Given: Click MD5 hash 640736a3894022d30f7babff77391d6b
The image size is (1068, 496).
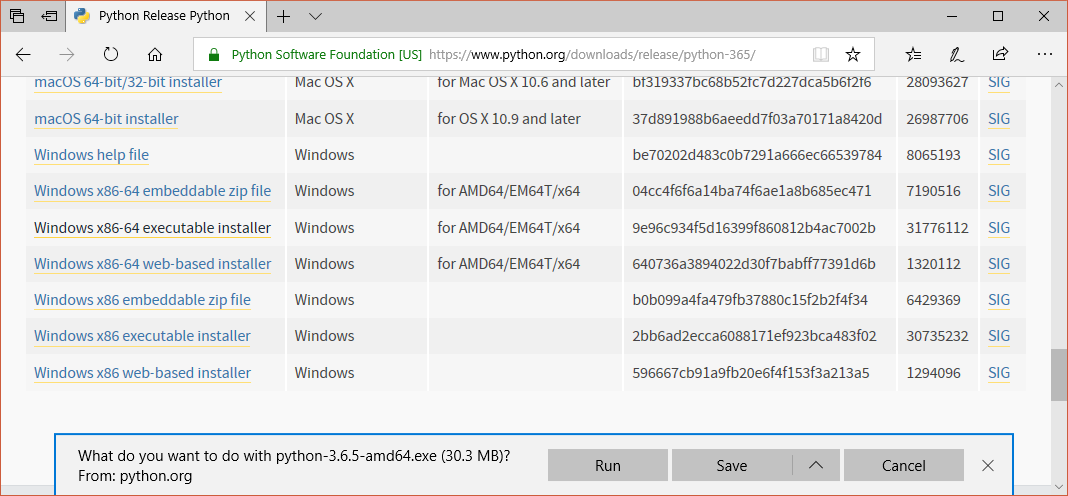Looking at the screenshot, I should tap(754, 264).
